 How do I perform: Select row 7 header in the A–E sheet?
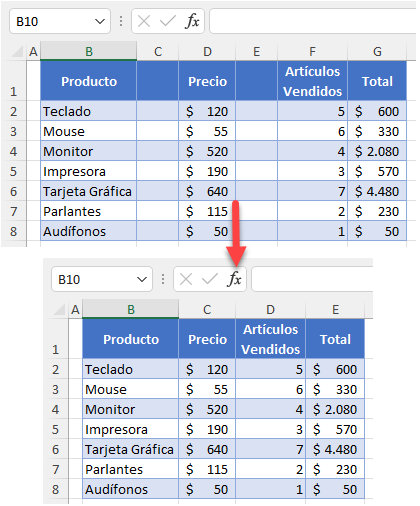(55, 469)
